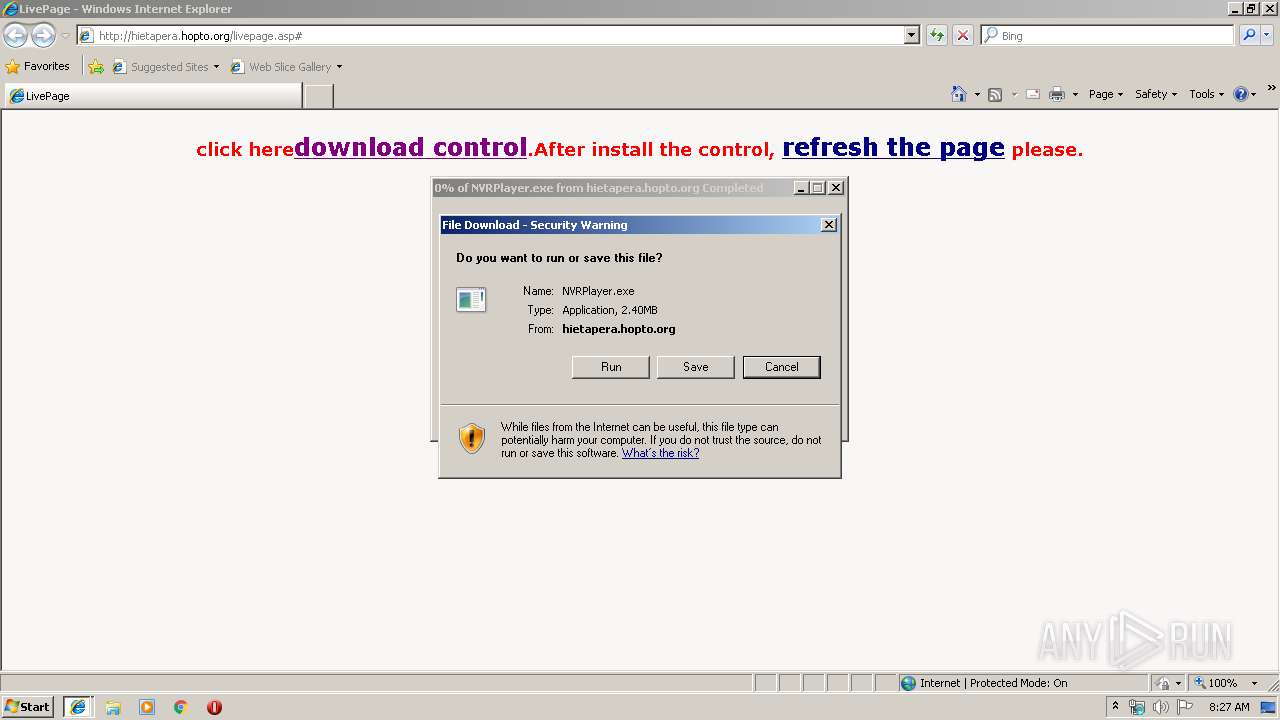Click Cancel in the File Download dialog
This screenshot has height=720, width=1280.
click(x=782, y=367)
